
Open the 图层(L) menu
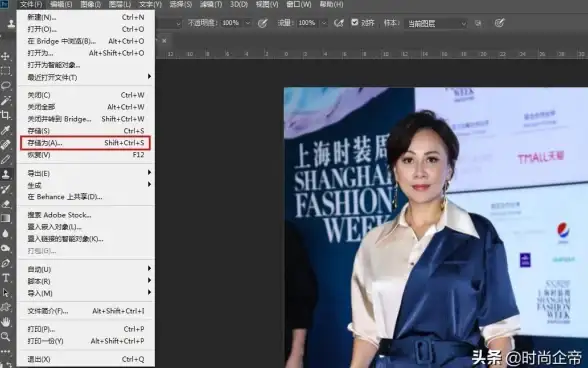[x=120, y=5]
